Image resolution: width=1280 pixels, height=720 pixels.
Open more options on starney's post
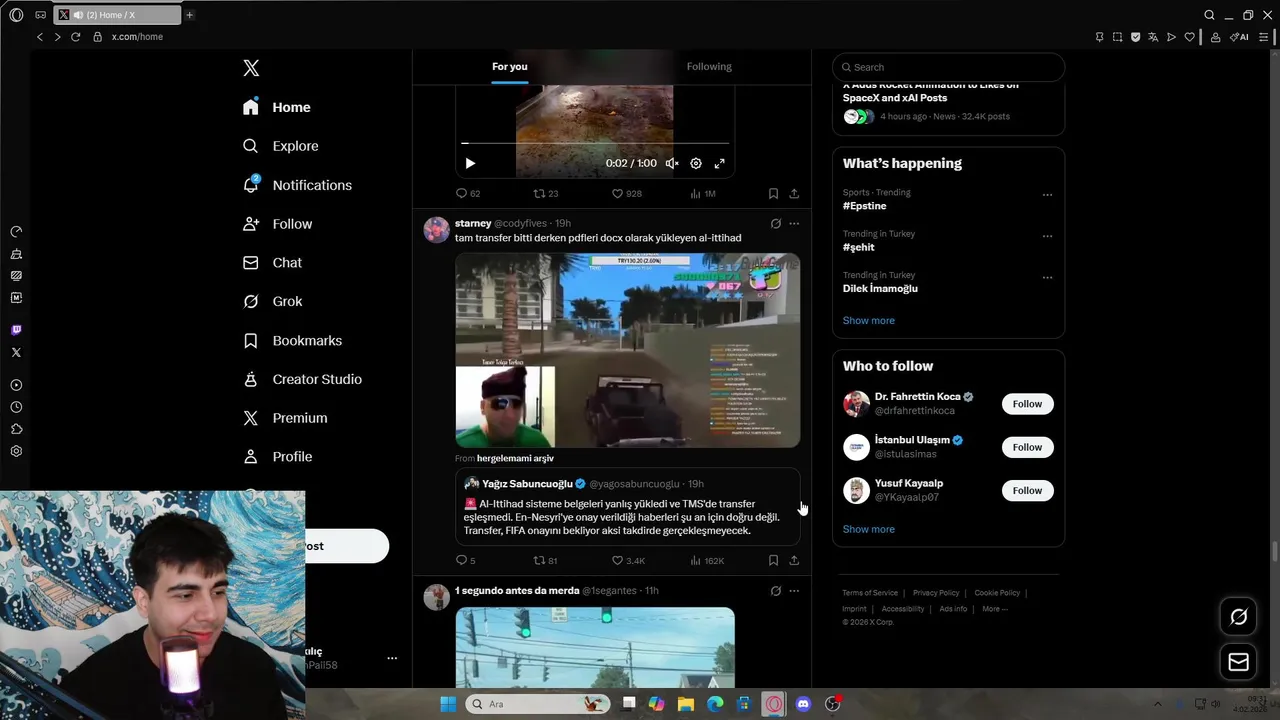tap(794, 224)
